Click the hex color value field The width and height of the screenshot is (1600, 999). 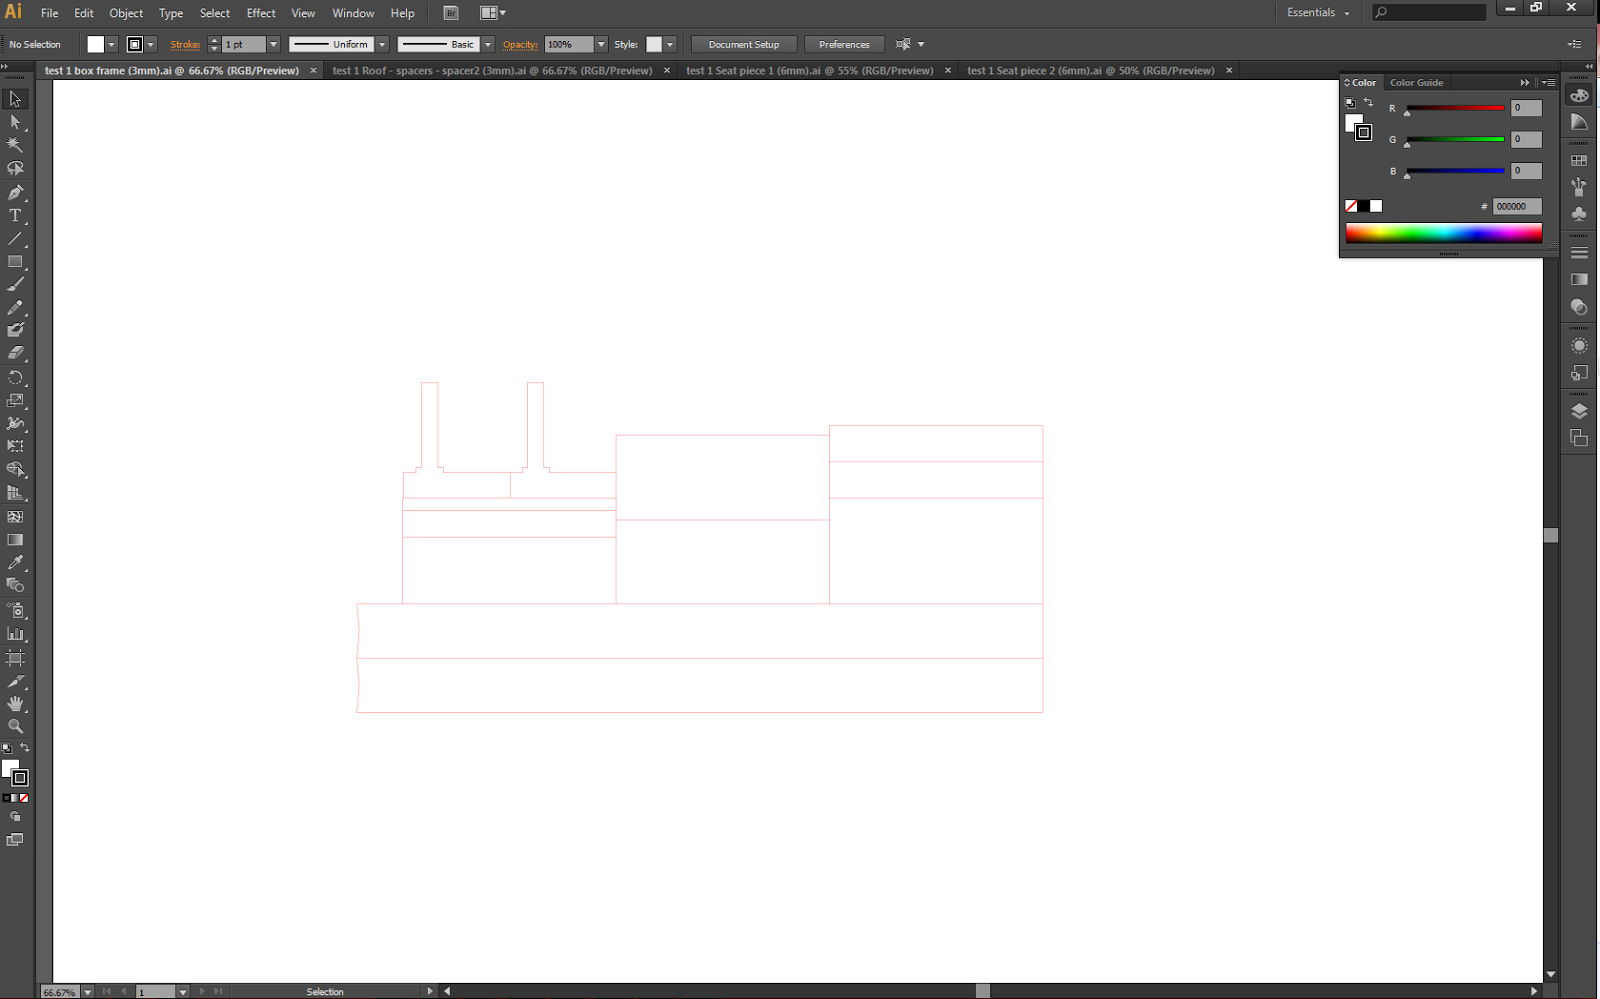1517,206
